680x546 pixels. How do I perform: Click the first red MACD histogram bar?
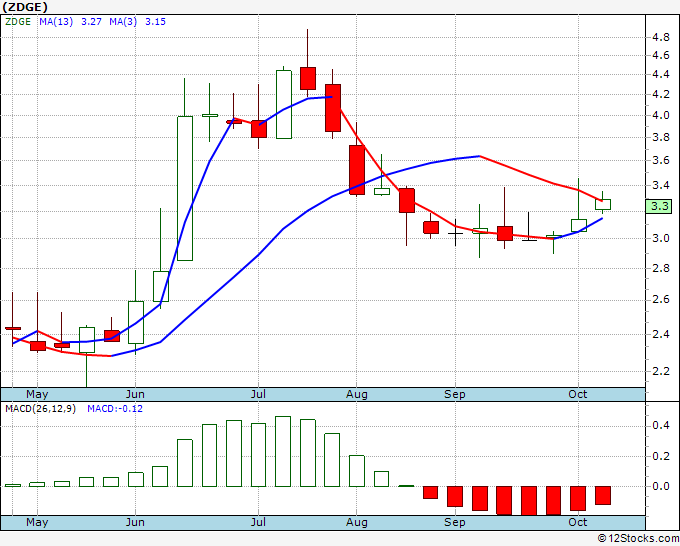(430, 492)
